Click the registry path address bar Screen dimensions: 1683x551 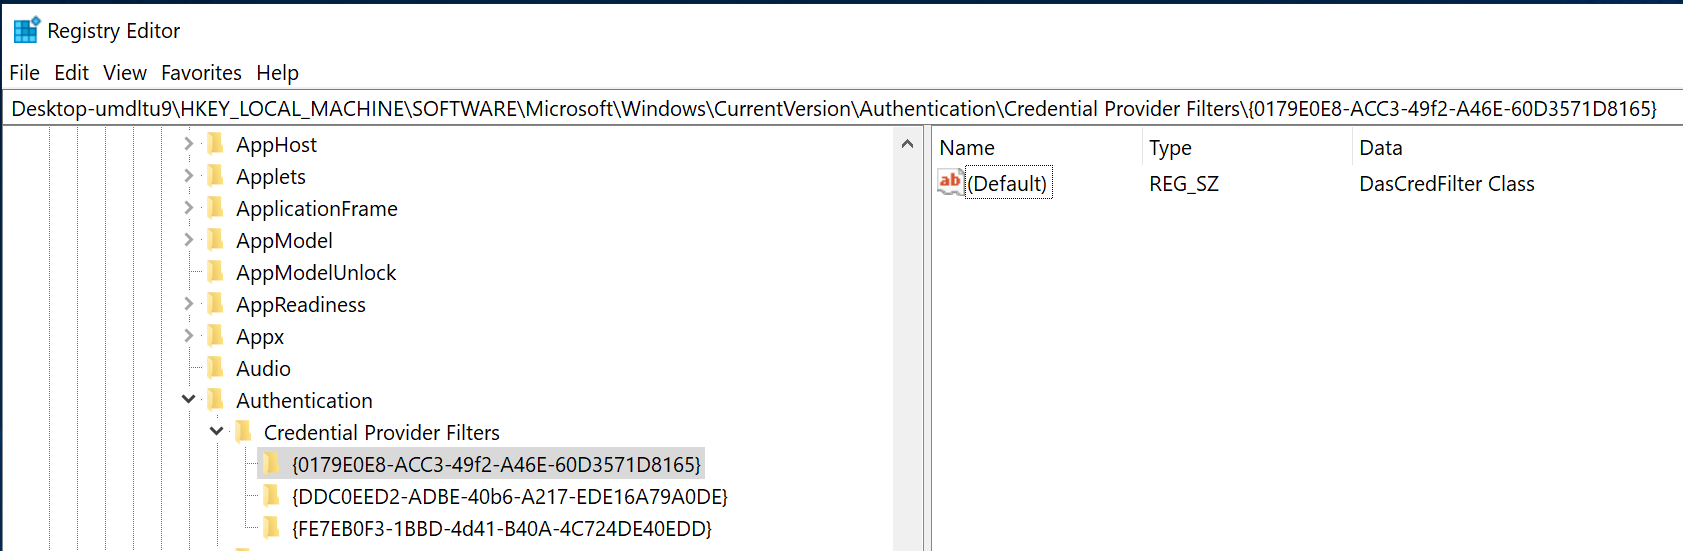pyautogui.click(x=834, y=108)
